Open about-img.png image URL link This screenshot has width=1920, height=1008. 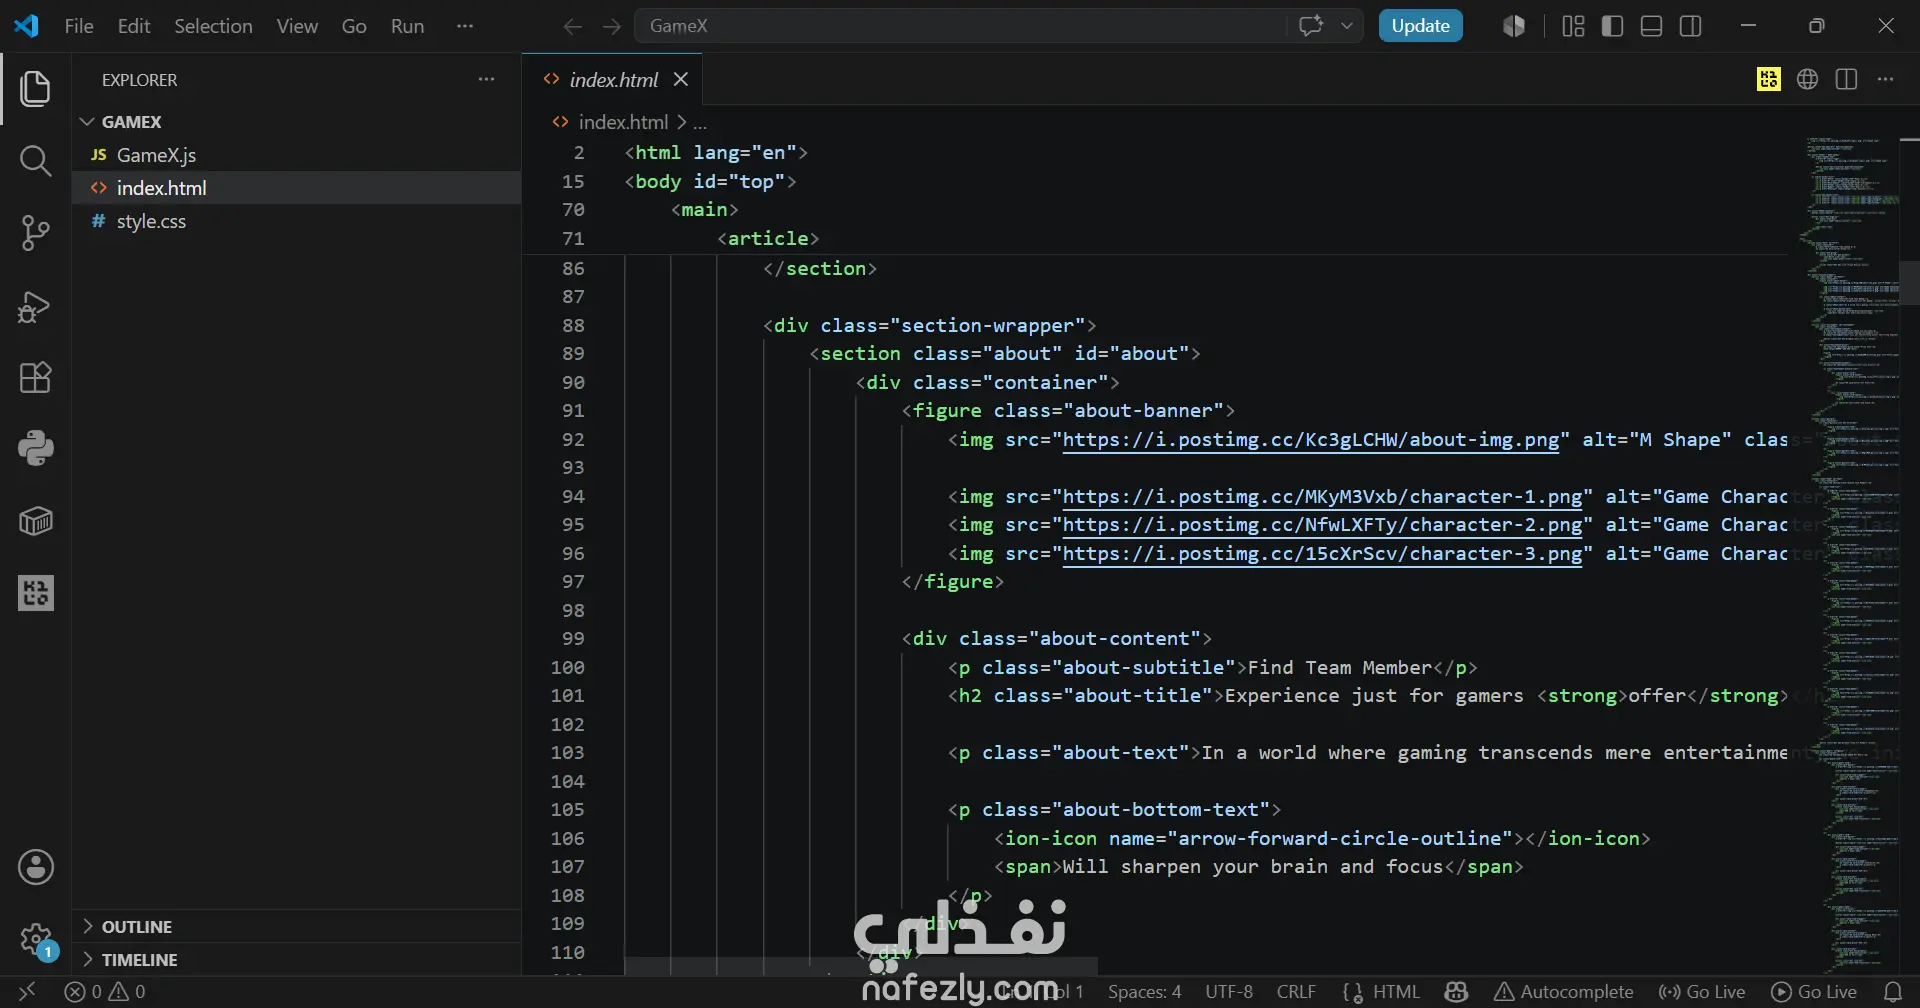(x=1310, y=439)
